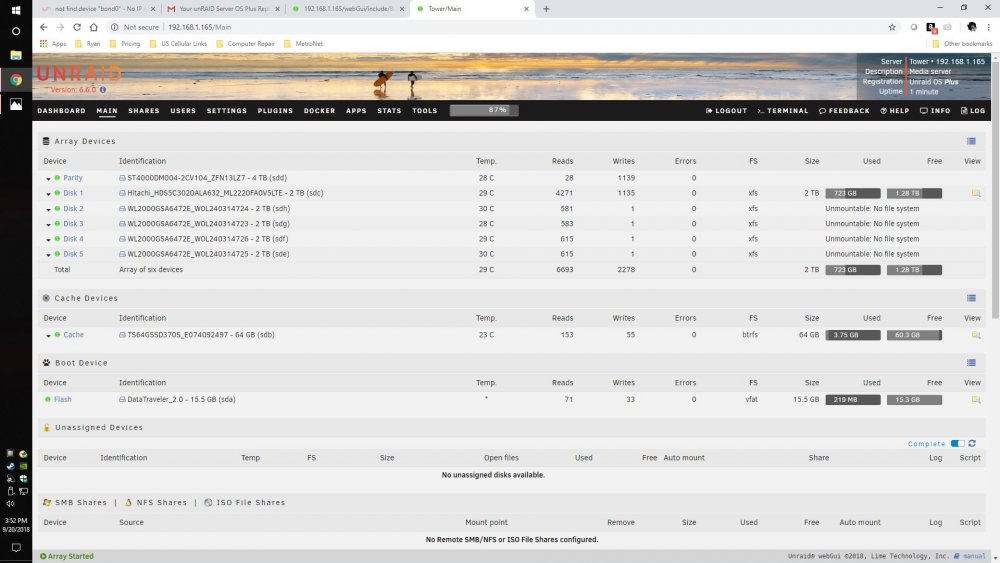Open Cache Devices list view icon
1000x563 pixels.
(971, 298)
